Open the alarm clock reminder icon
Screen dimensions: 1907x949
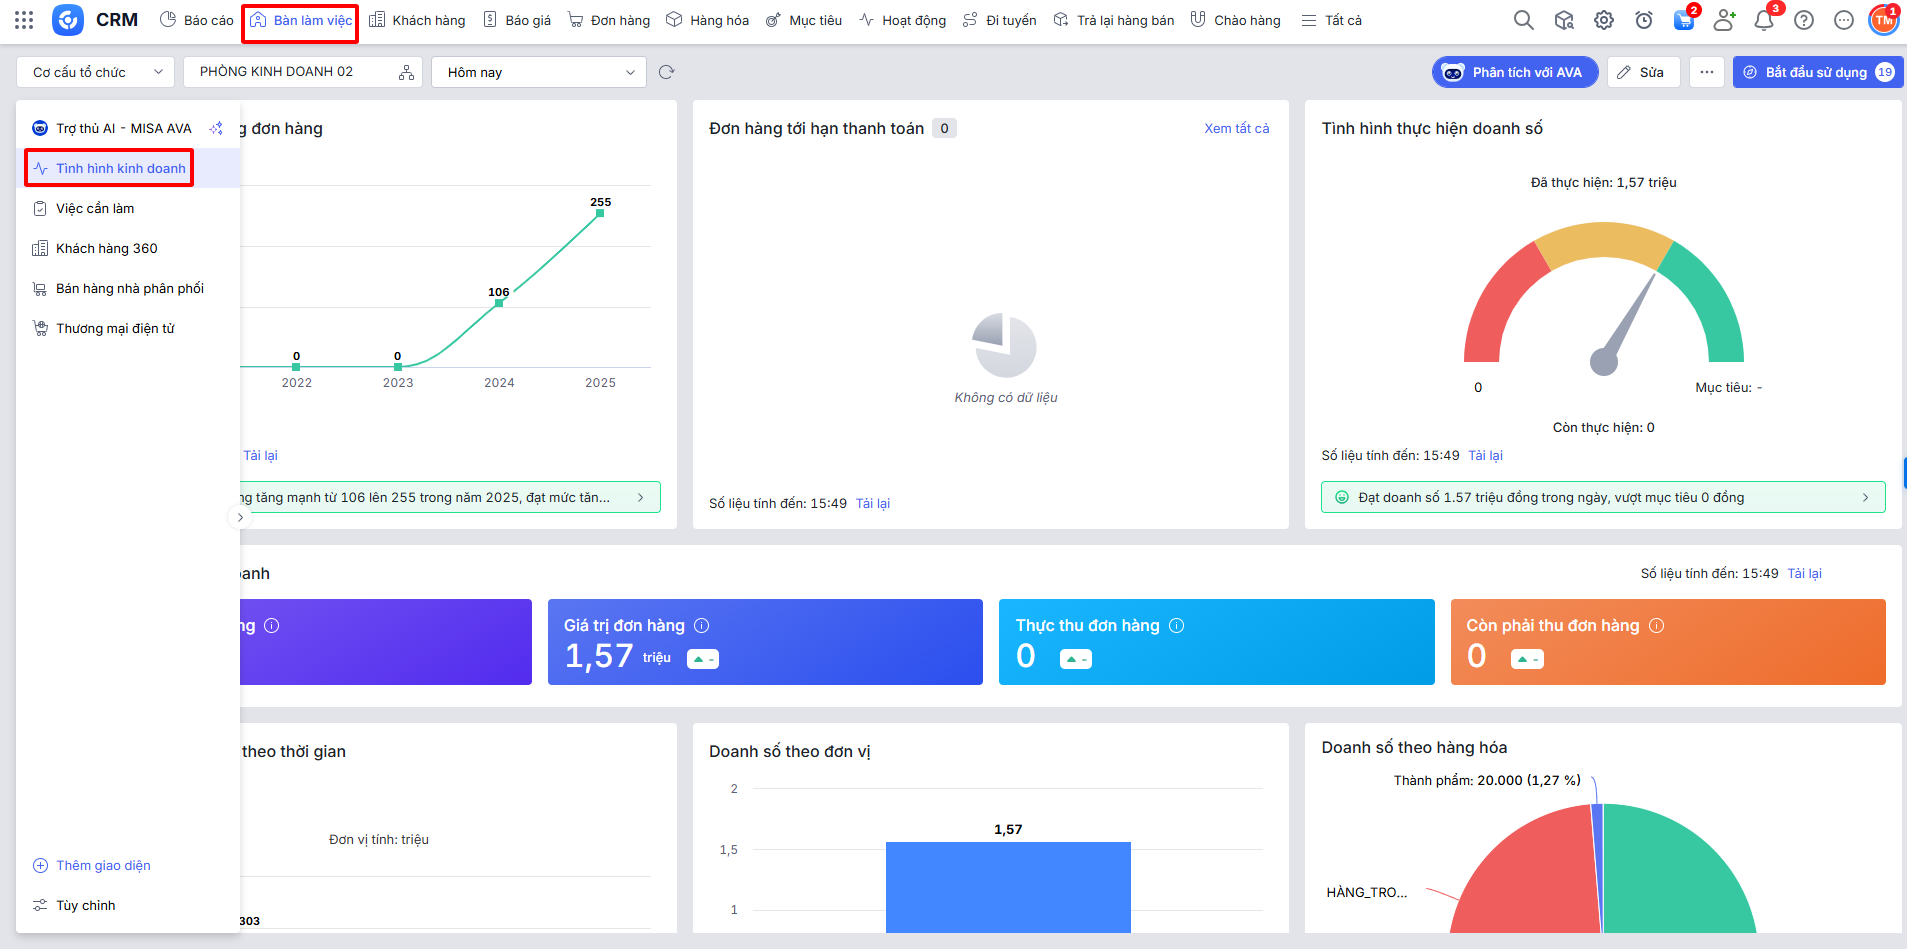(1644, 20)
